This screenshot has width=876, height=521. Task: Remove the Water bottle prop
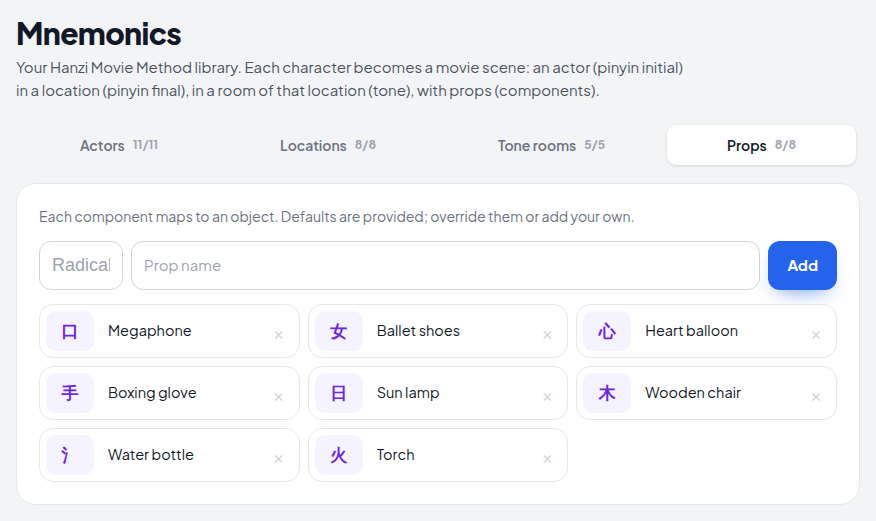279,459
